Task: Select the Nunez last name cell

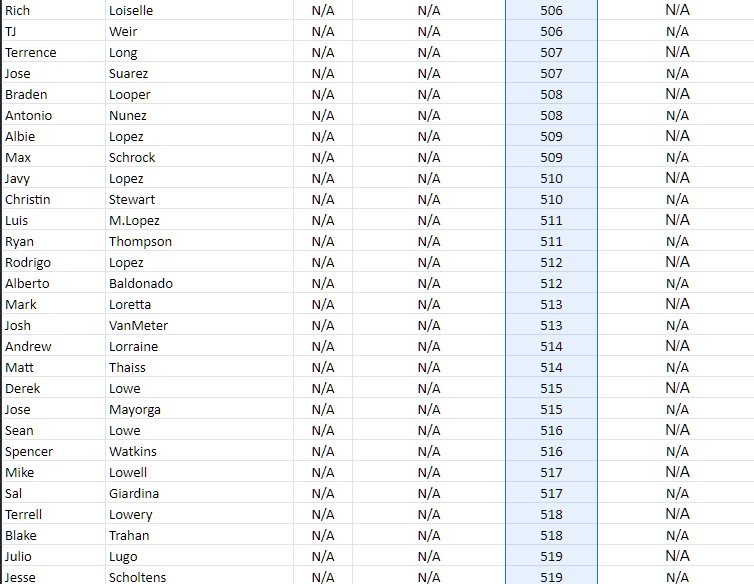Action: tap(199, 115)
